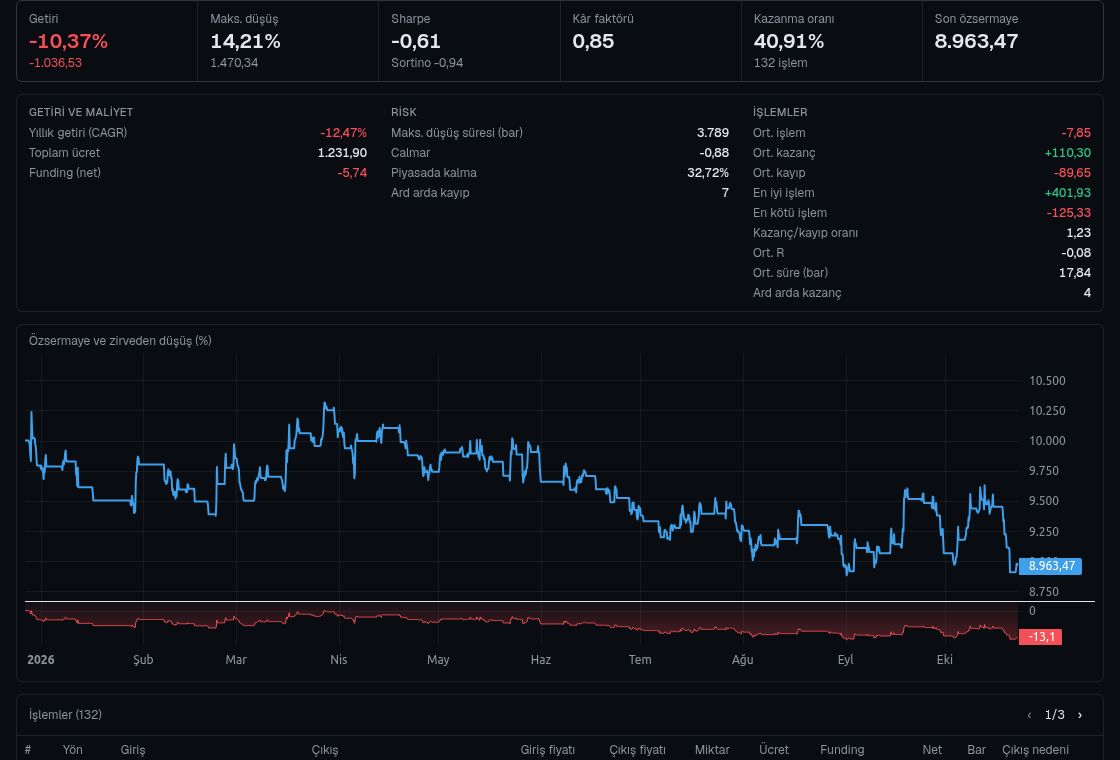The width and height of the screenshot is (1120, 760).
Task: Click the red -13,1 drawdown tag
Action: point(1041,636)
